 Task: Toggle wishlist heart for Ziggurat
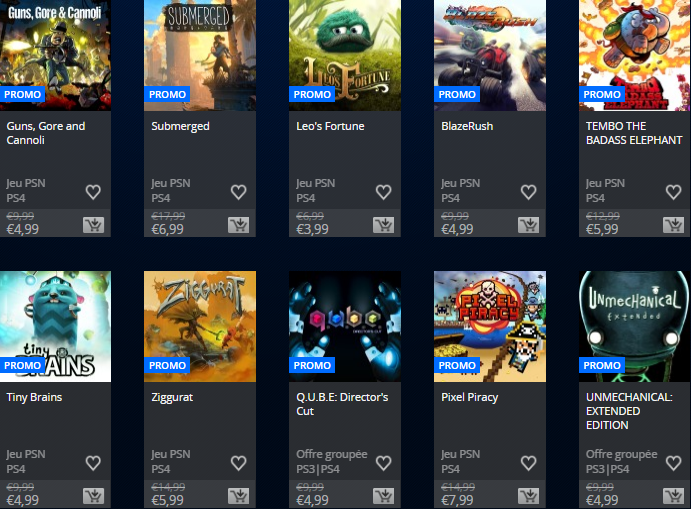[238, 463]
